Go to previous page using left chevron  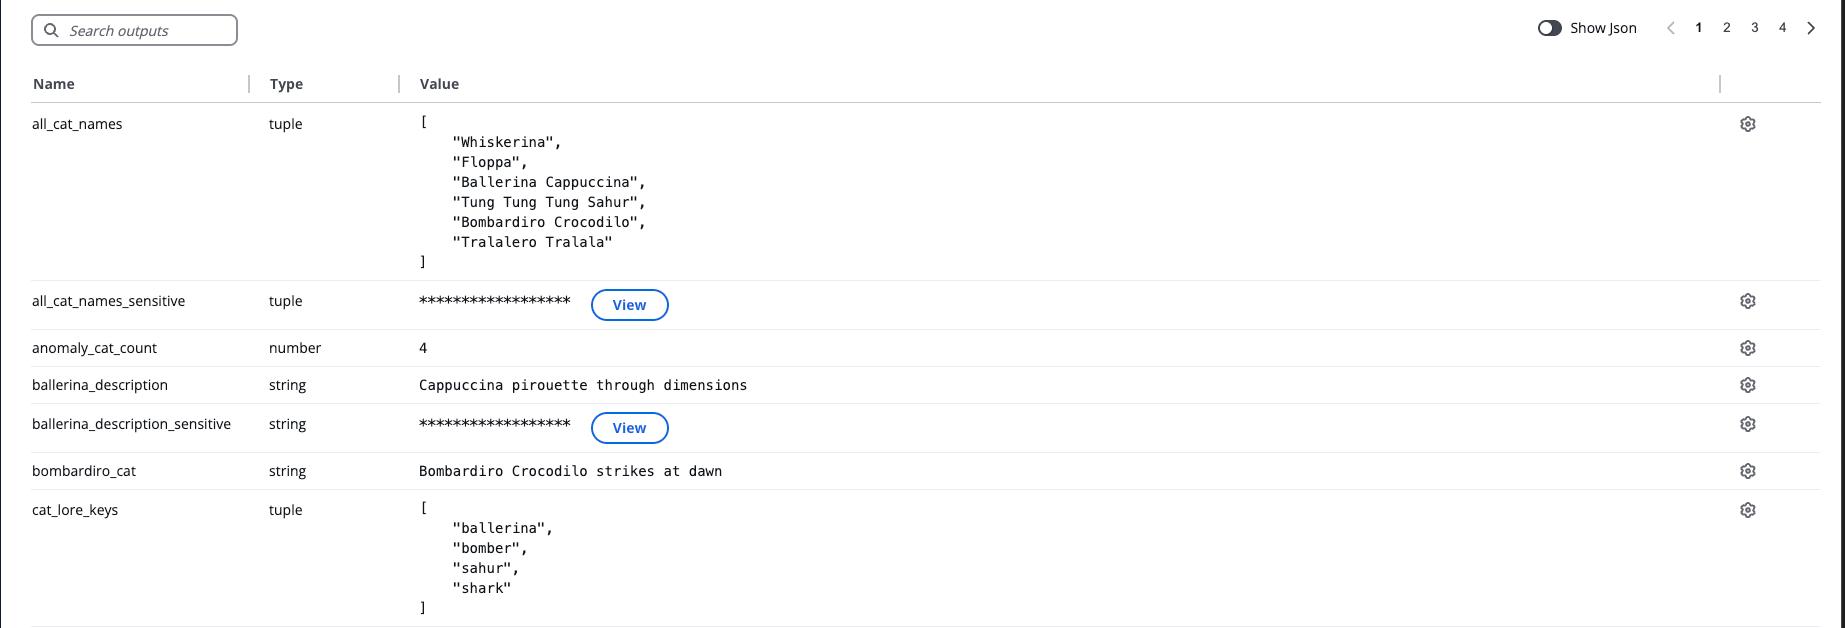coord(1670,28)
